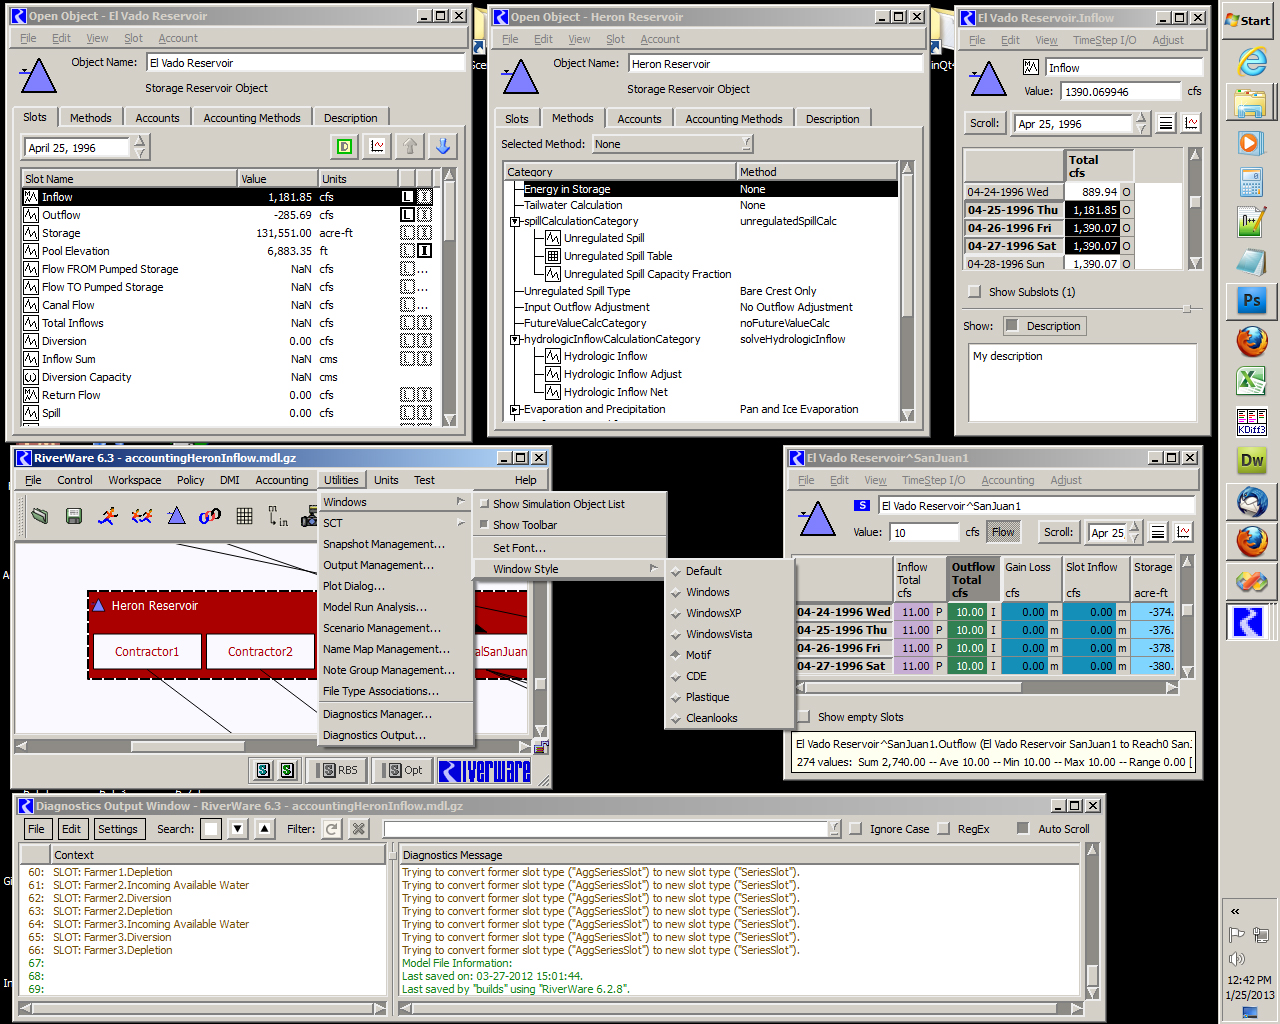Choose Plot Dialog menu entry
Screen dimensions: 1280x1024
pyautogui.click(x=353, y=586)
